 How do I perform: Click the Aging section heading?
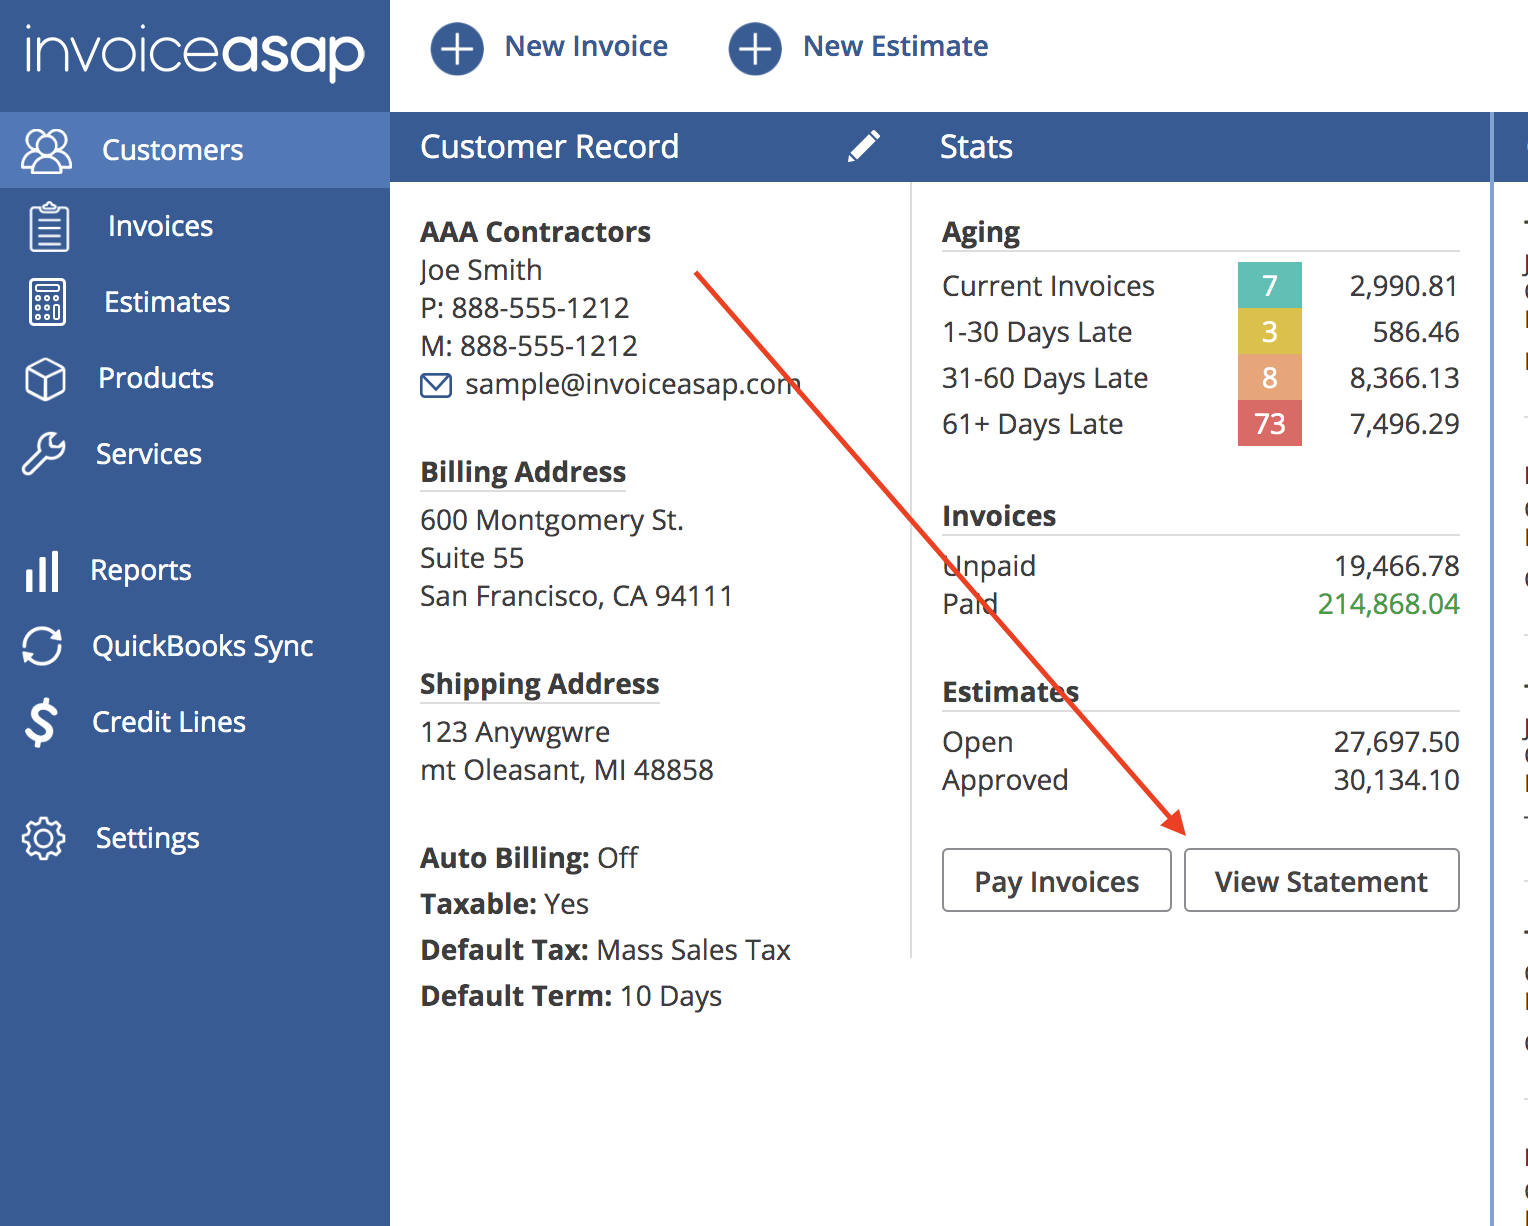click(x=981, y=232)
